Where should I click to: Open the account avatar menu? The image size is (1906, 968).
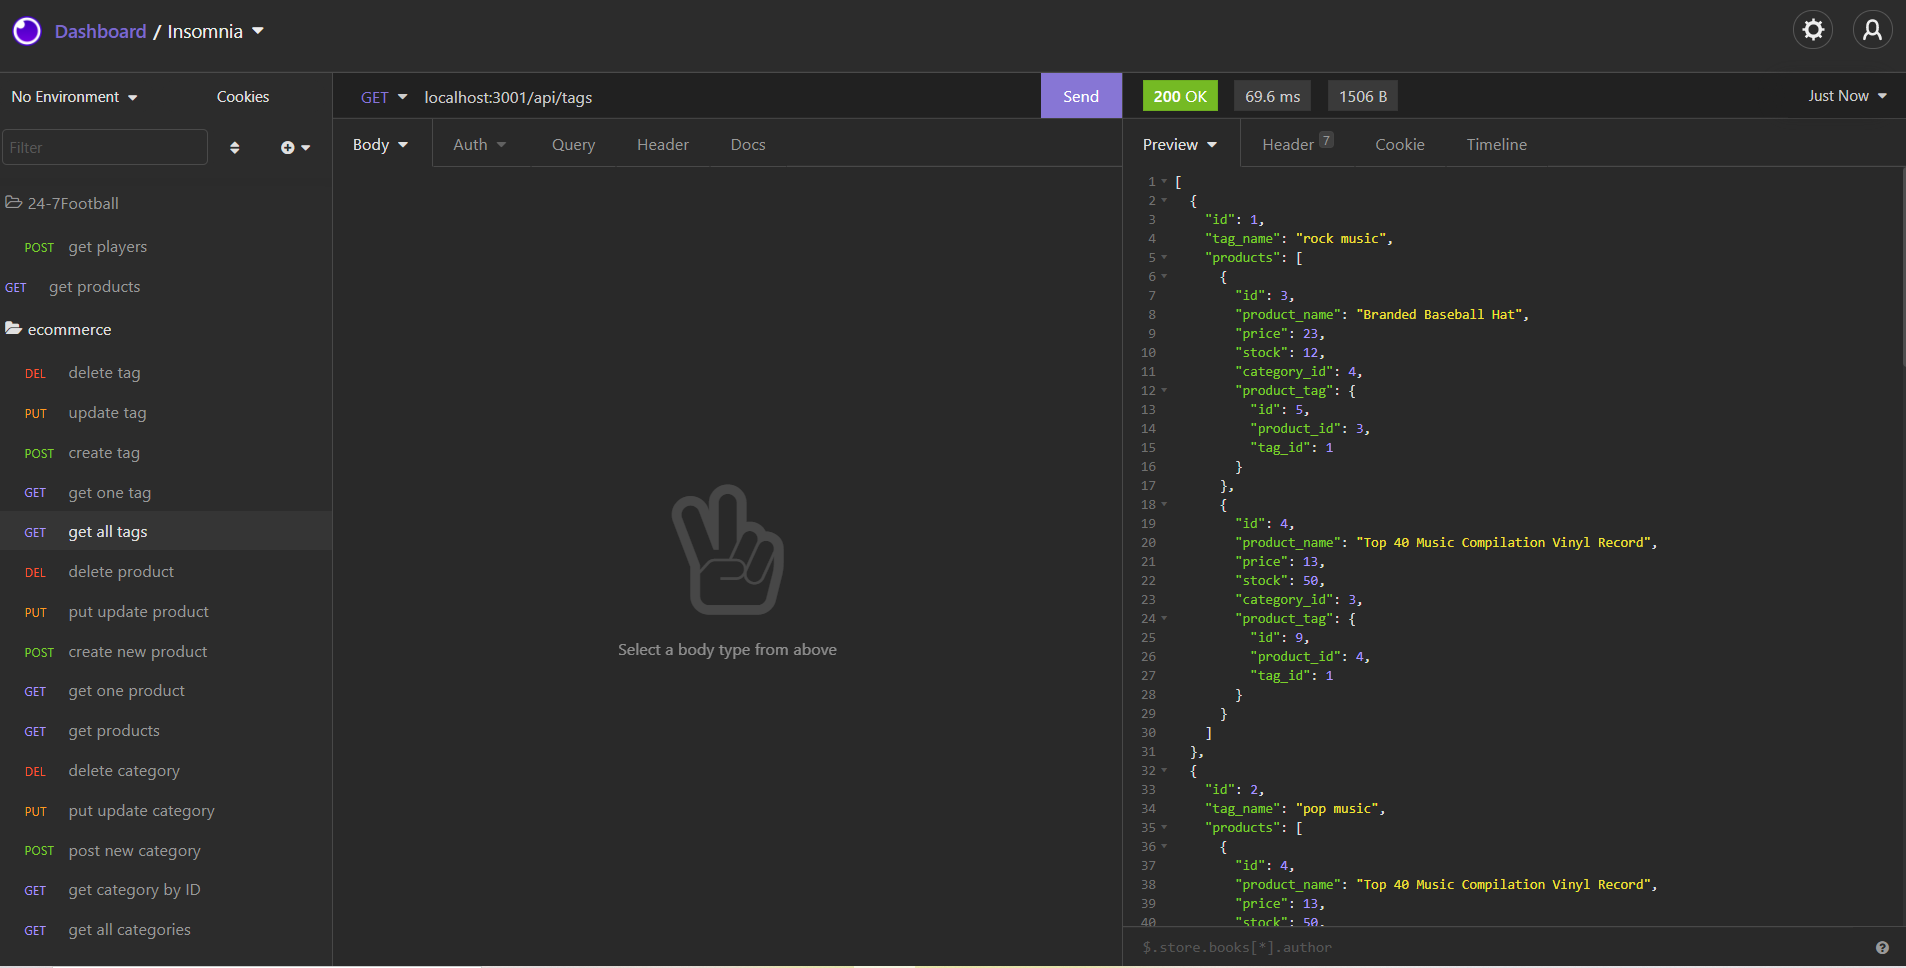pos(1872,30)
